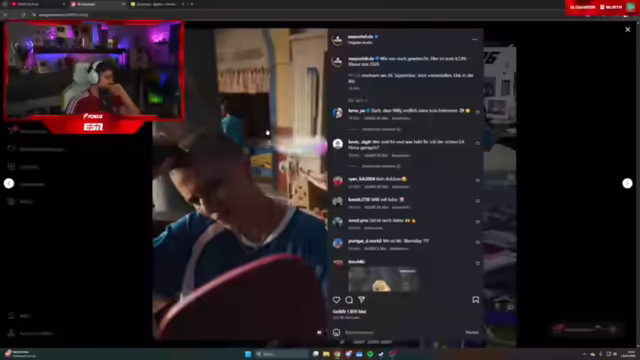Open avatar of the EA Firma commenter
The height and width of the screenshot is (360, 640).
pos(338,144)
